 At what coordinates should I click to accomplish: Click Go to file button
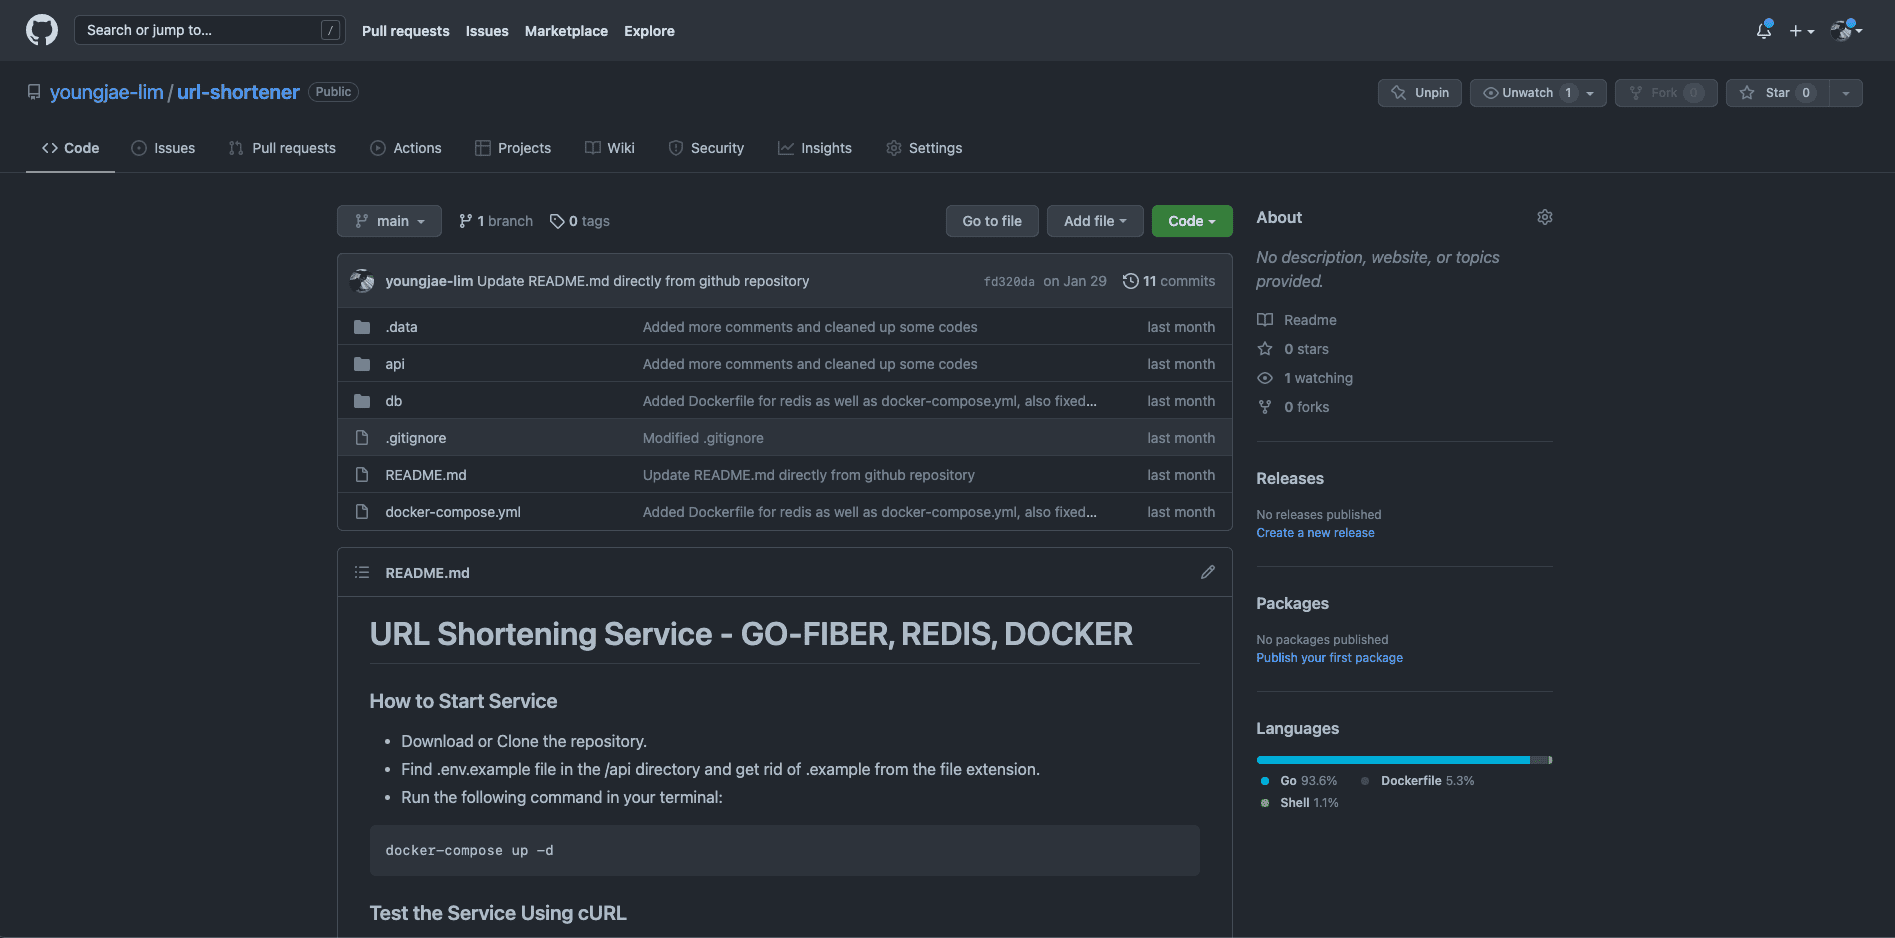pos(992,221)
